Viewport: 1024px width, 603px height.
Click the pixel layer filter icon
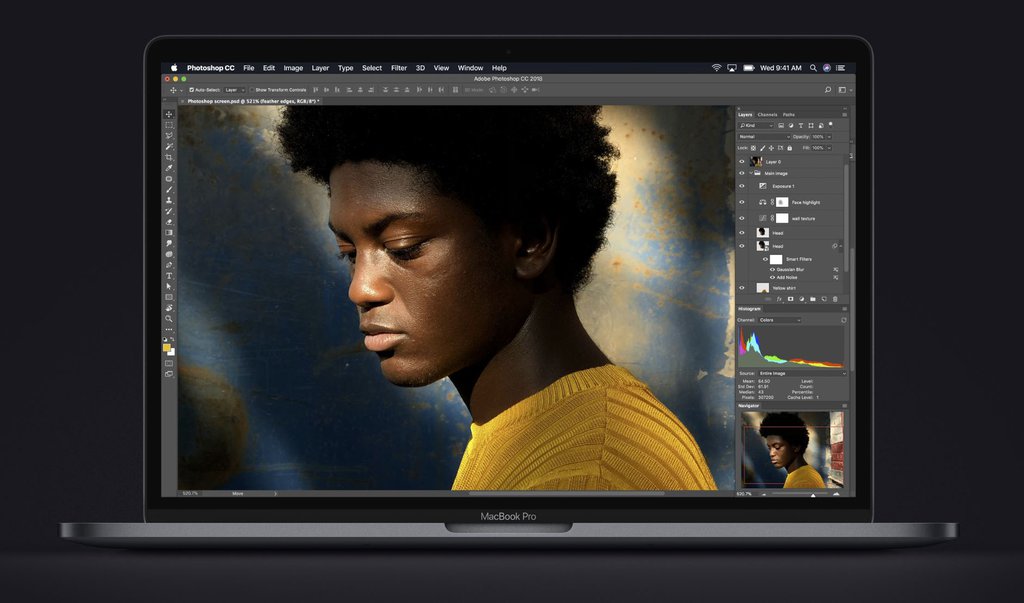click(781, 125)
